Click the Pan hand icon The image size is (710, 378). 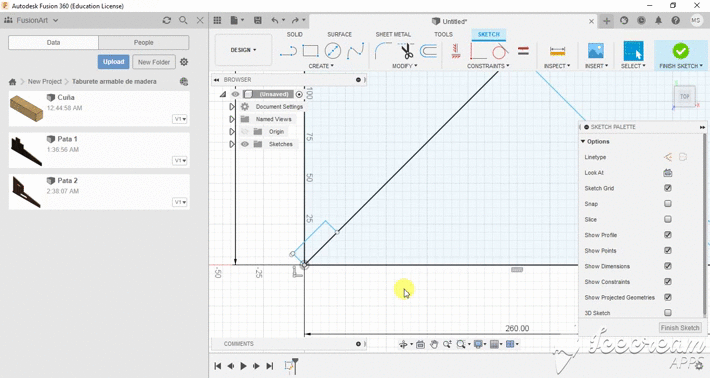pyautogui.click(x=434, y=345)
